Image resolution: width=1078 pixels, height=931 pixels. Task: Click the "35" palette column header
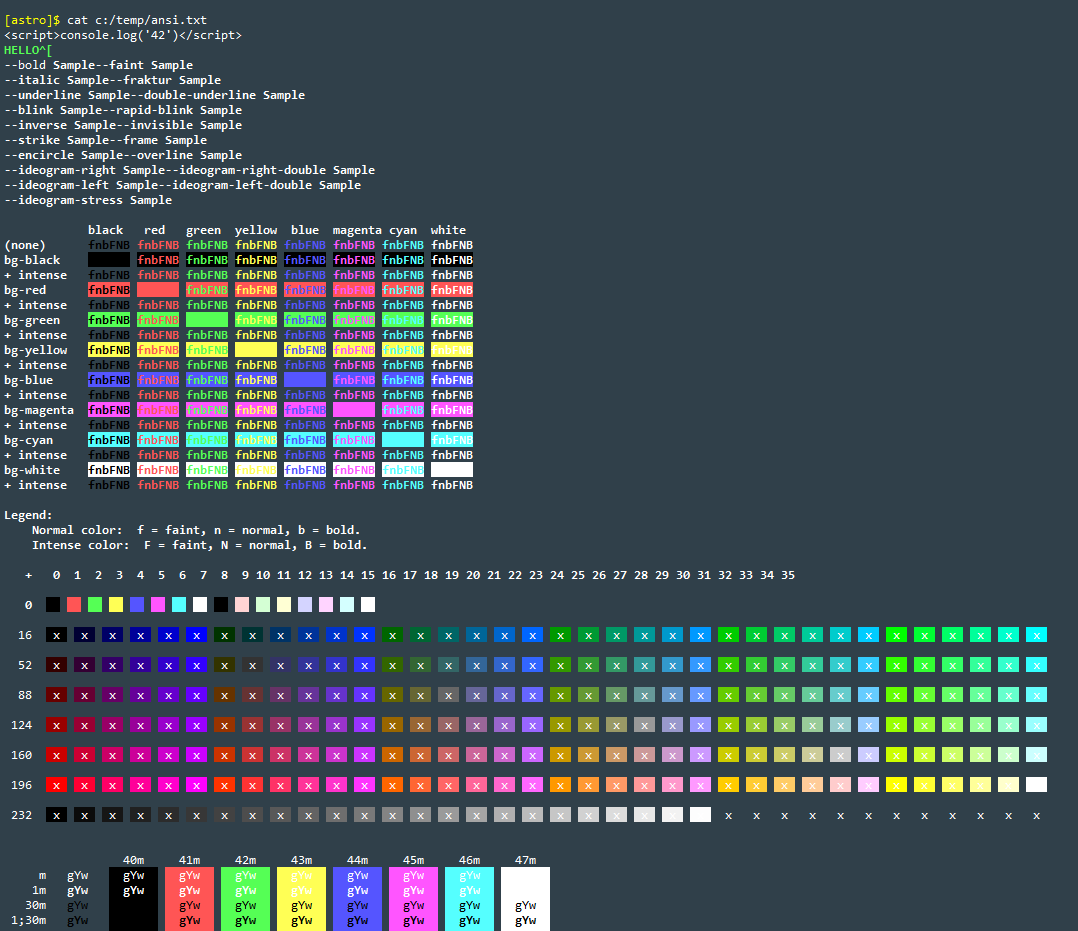[788, 575]
